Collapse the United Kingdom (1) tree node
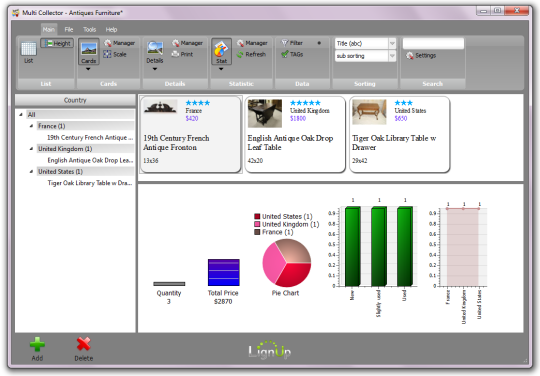 31,148
